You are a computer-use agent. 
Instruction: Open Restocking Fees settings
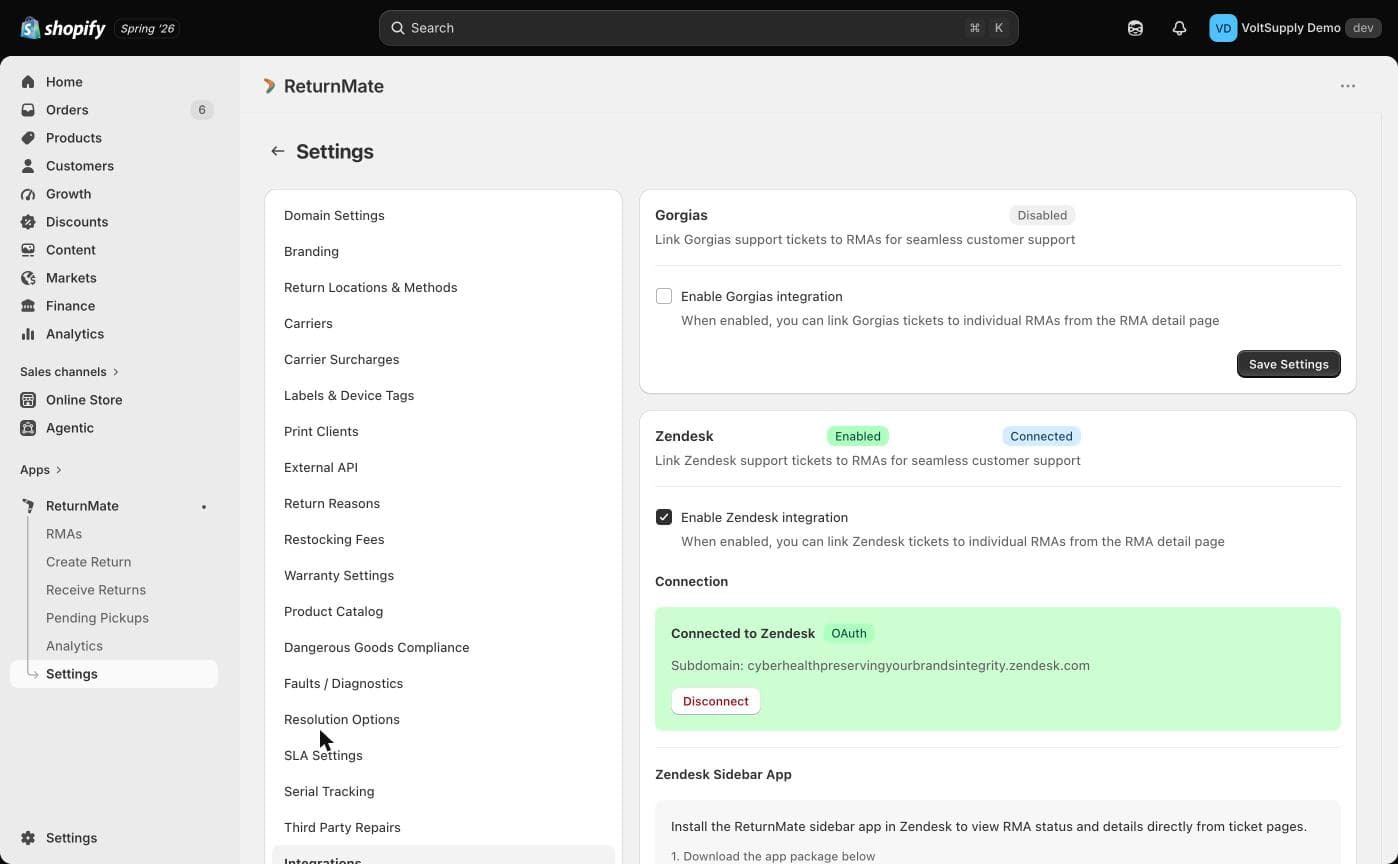click(334, 539)
